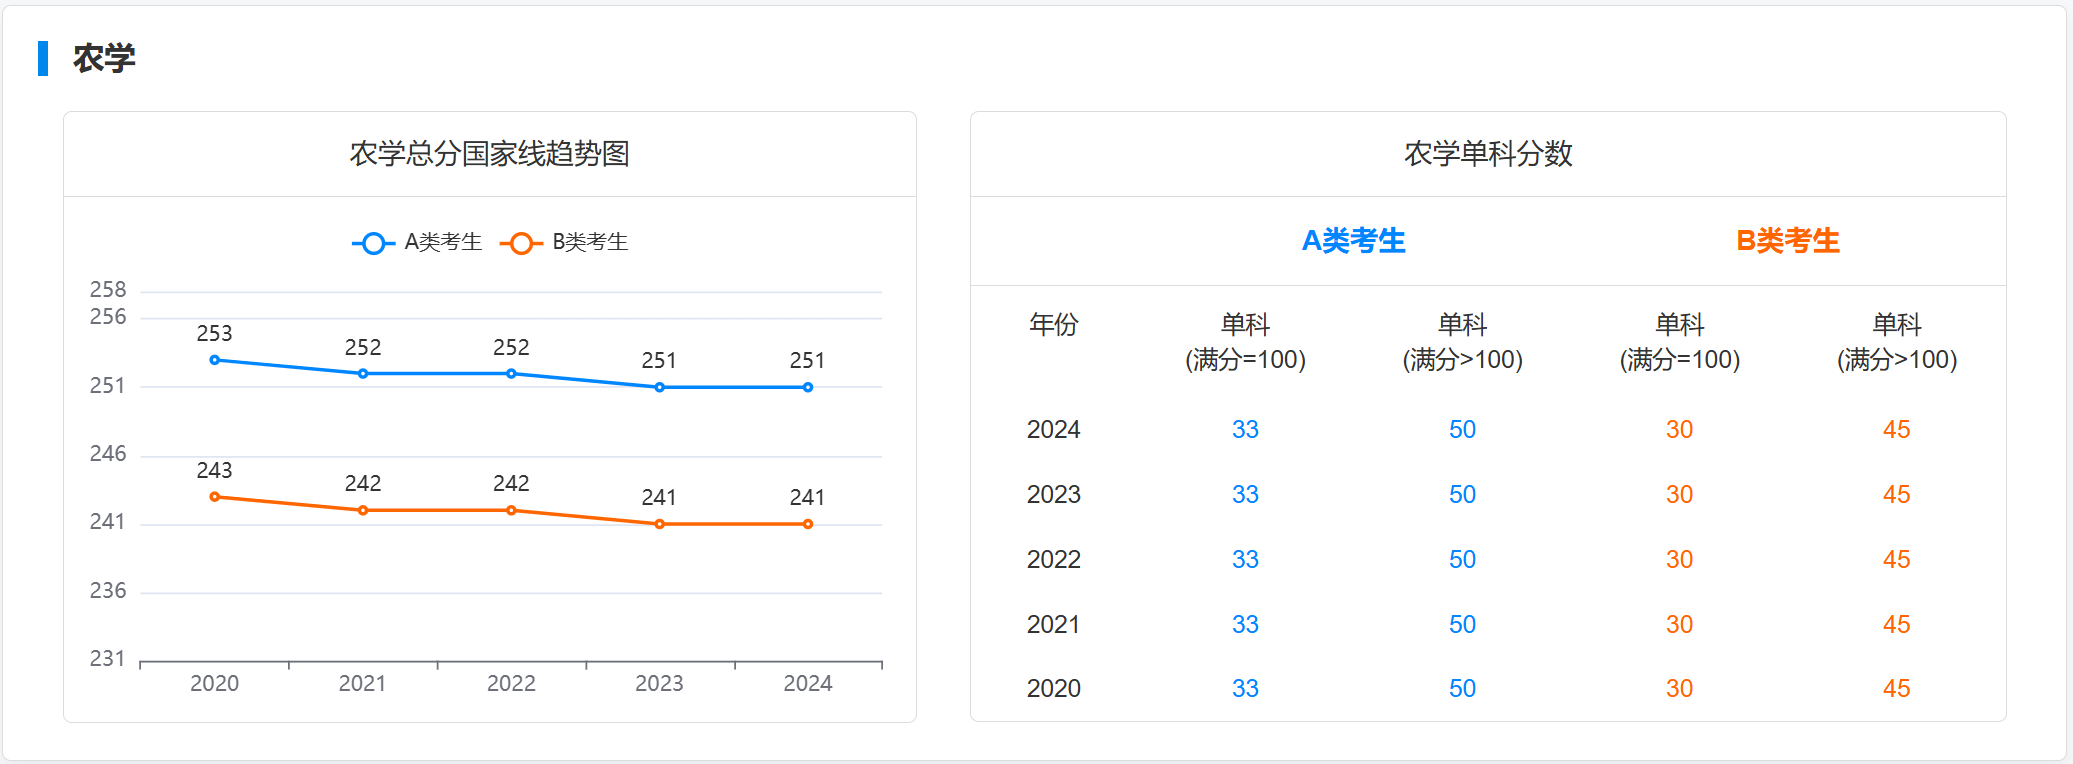
Task: Click the 农学 section heading
Action: tap(104, 58)
